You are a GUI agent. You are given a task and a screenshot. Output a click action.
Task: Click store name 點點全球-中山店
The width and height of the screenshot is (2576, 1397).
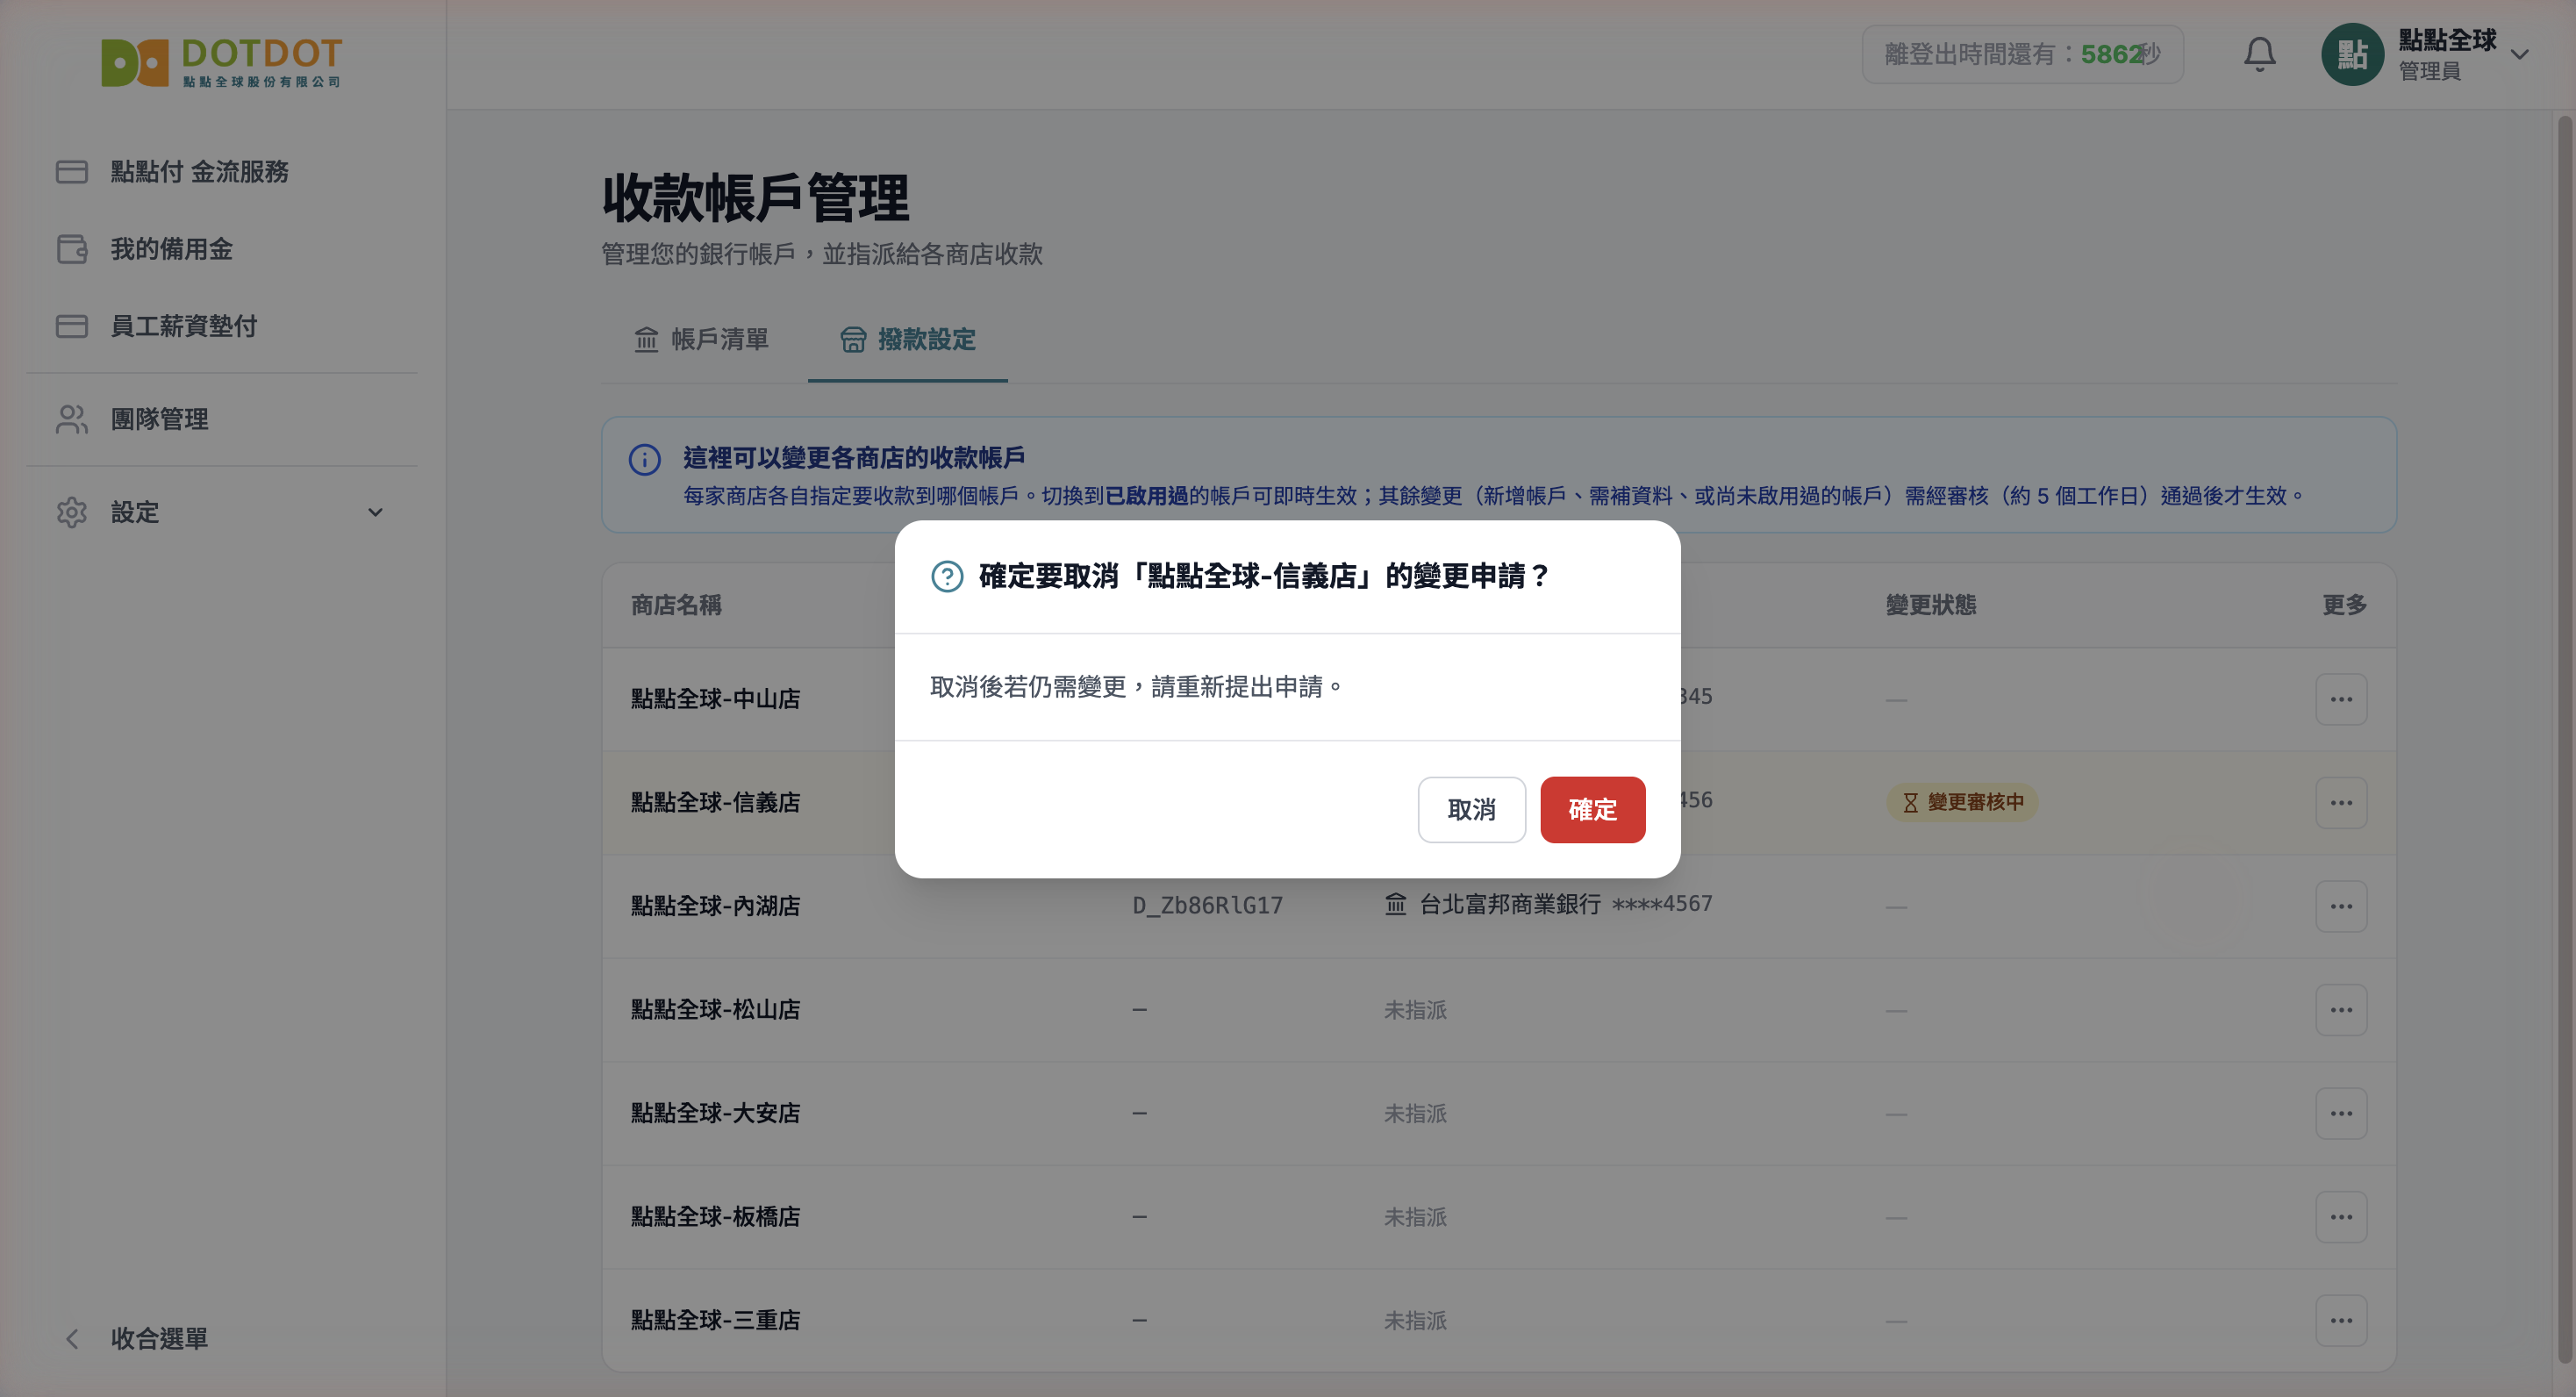click(x=715, y=699)
